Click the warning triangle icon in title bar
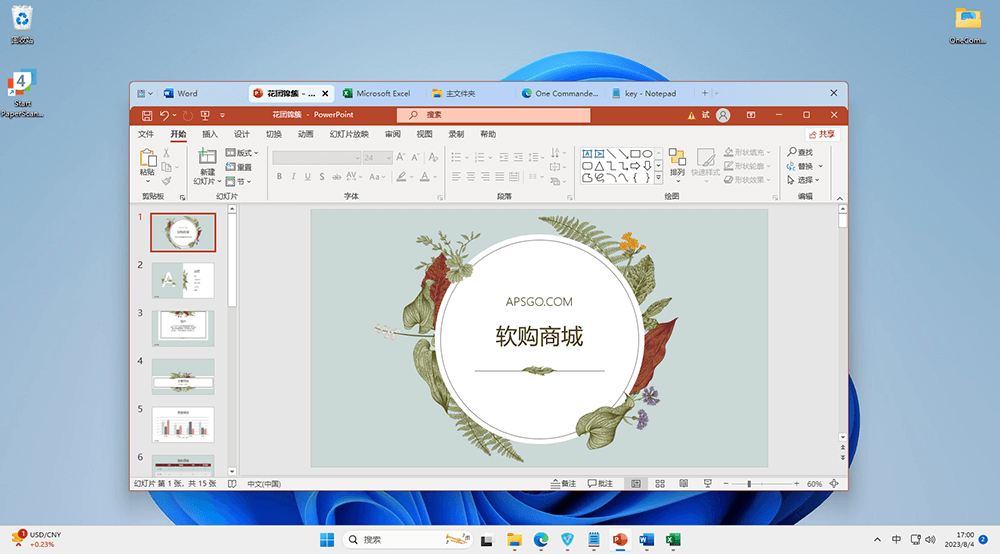The width and height of the screenshot is (1000, 554). tap(691, 115)
